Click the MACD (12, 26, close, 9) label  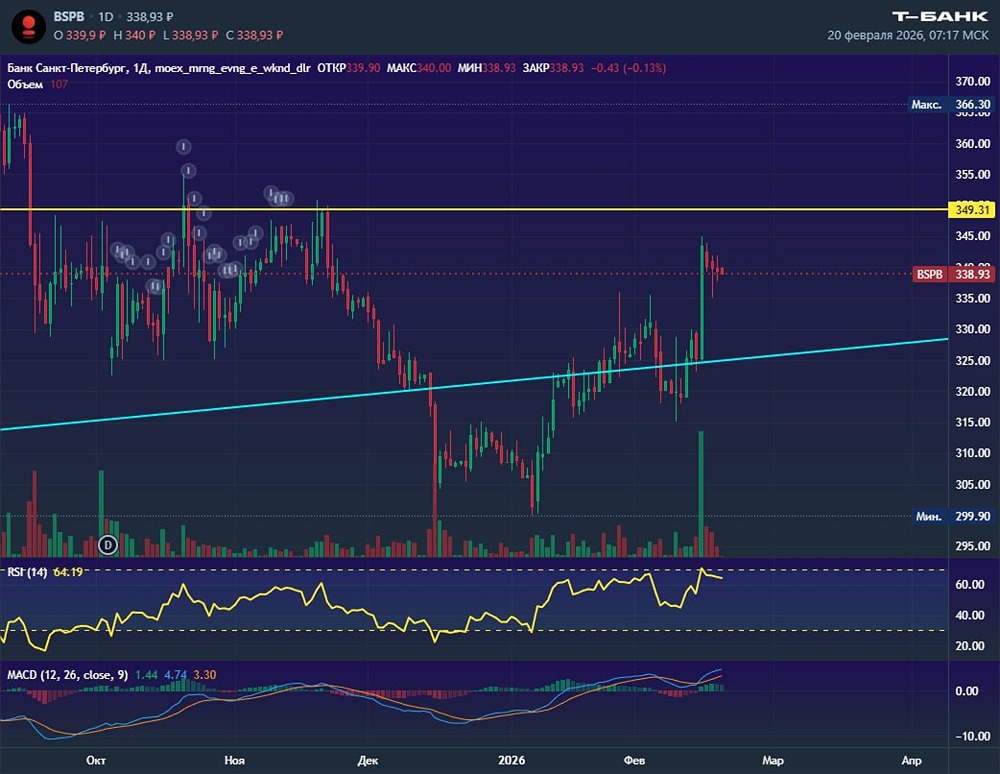68,675
